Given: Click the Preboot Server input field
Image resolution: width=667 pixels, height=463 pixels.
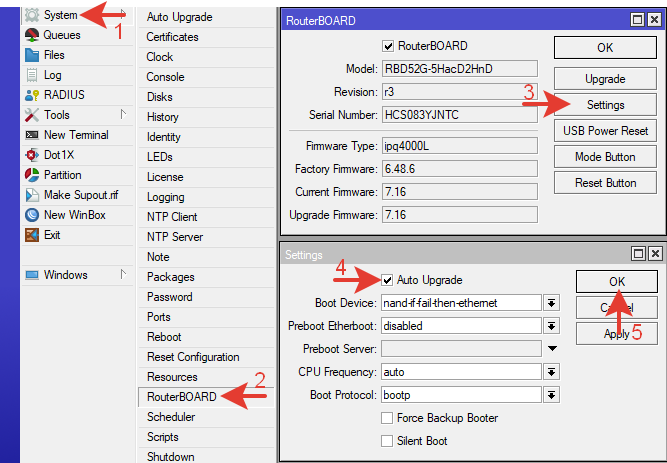Looking at the screenshot, I should (461, 349).
